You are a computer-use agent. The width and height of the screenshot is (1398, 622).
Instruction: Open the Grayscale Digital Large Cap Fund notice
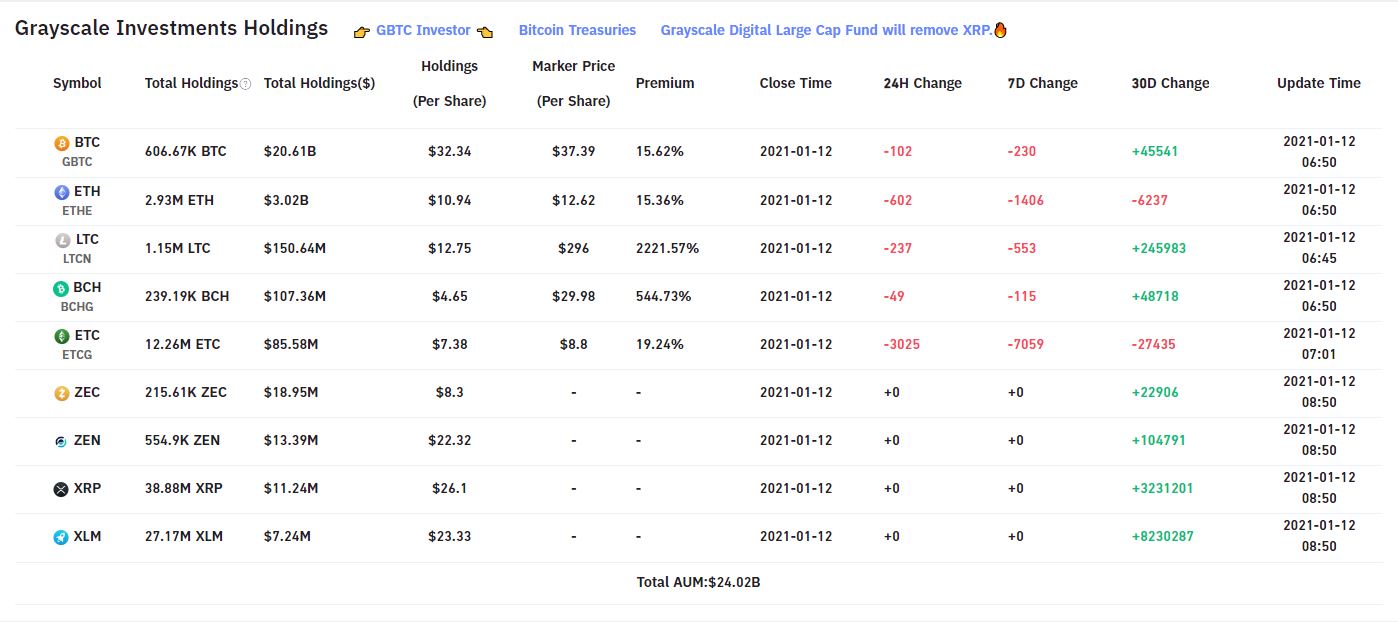coord(827,30)
